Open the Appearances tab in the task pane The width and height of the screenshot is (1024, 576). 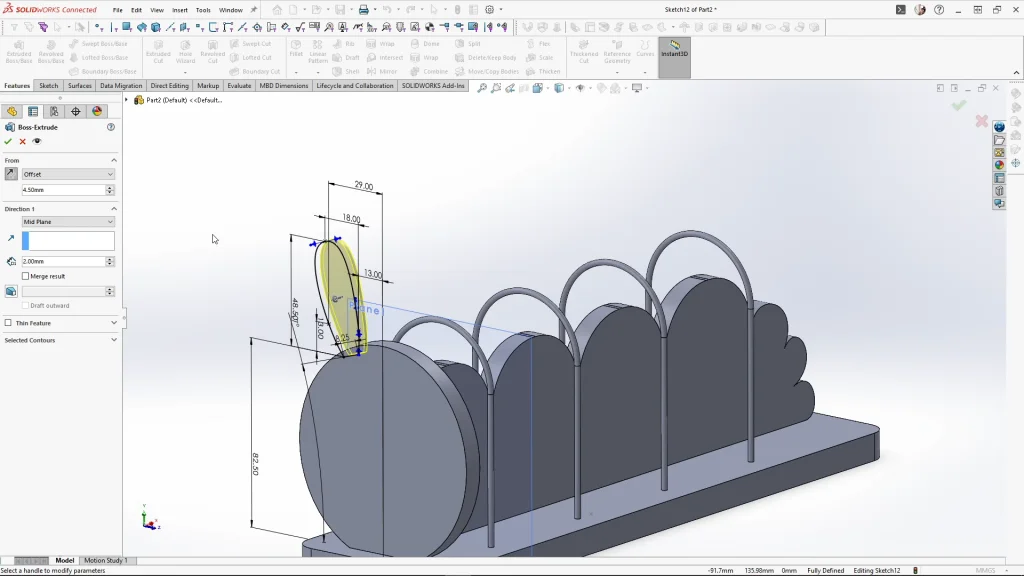click(999, 165)
